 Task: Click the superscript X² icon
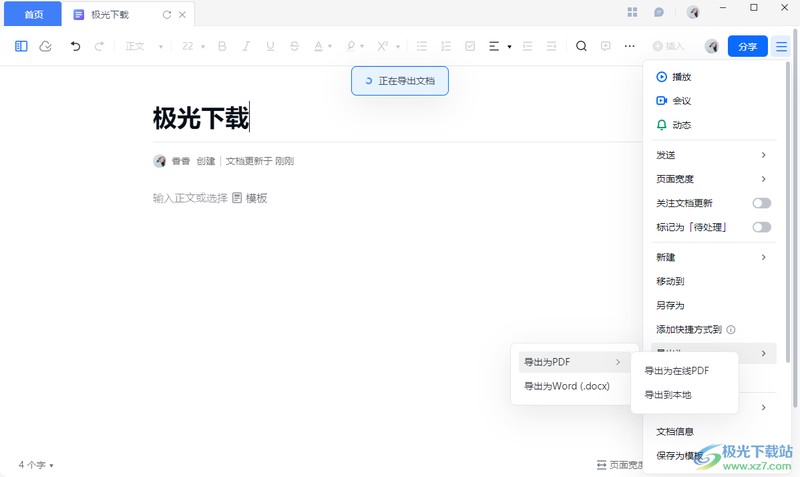383,46
